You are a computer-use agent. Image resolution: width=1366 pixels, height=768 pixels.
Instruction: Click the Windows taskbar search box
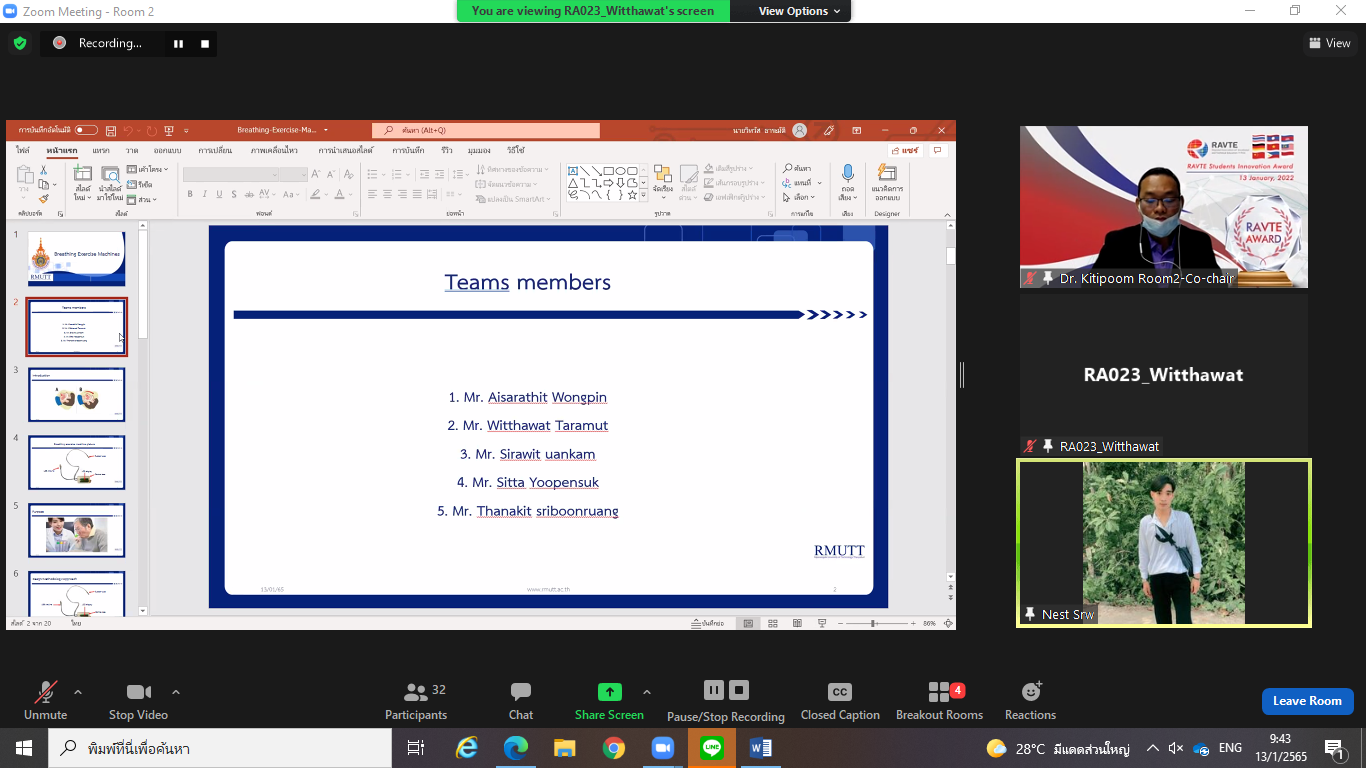pyautogui.click(x=220, y=748)
